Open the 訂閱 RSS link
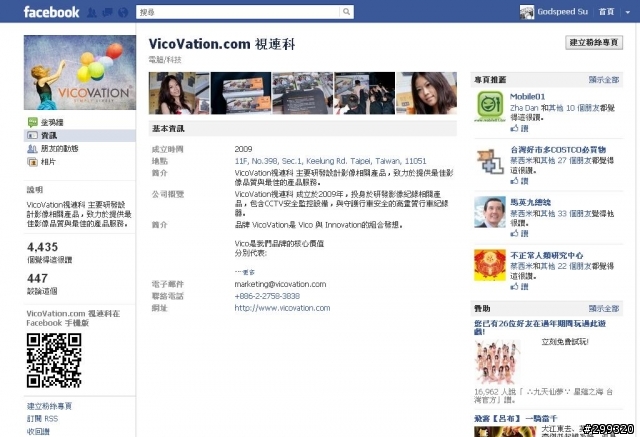 42,419
